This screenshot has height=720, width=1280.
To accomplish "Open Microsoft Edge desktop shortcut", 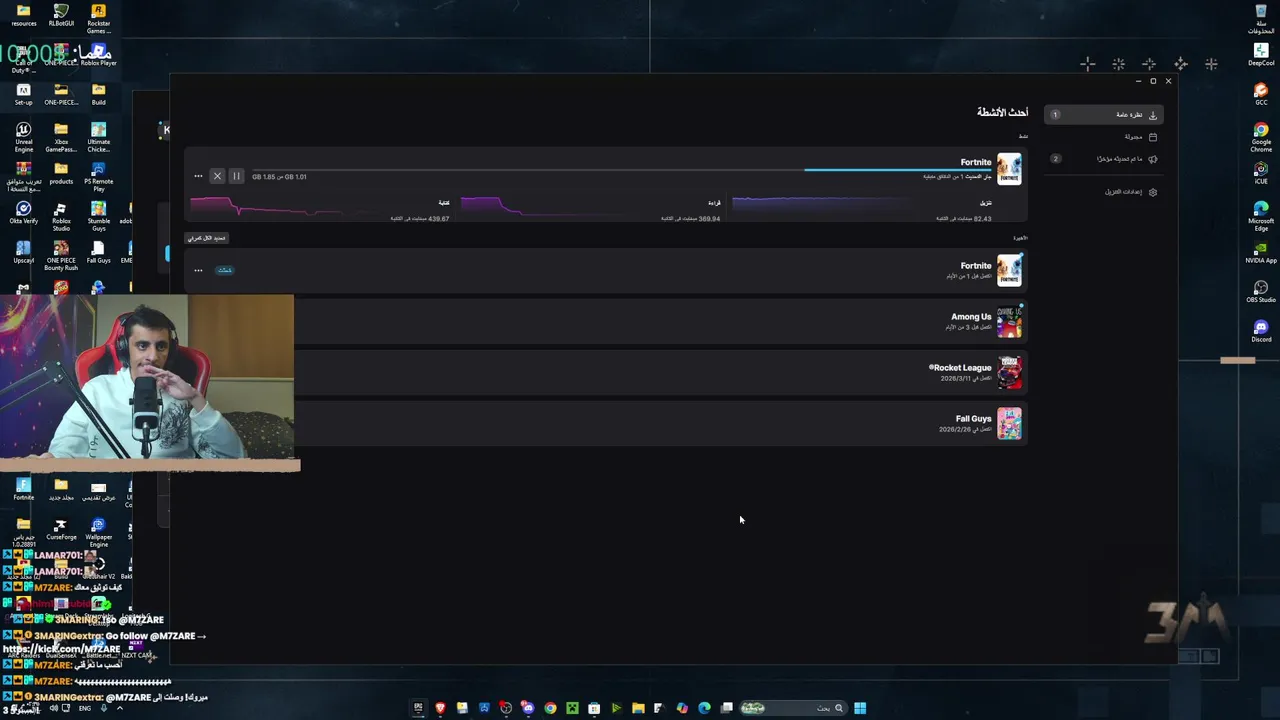I will [x=1261, y=215].
